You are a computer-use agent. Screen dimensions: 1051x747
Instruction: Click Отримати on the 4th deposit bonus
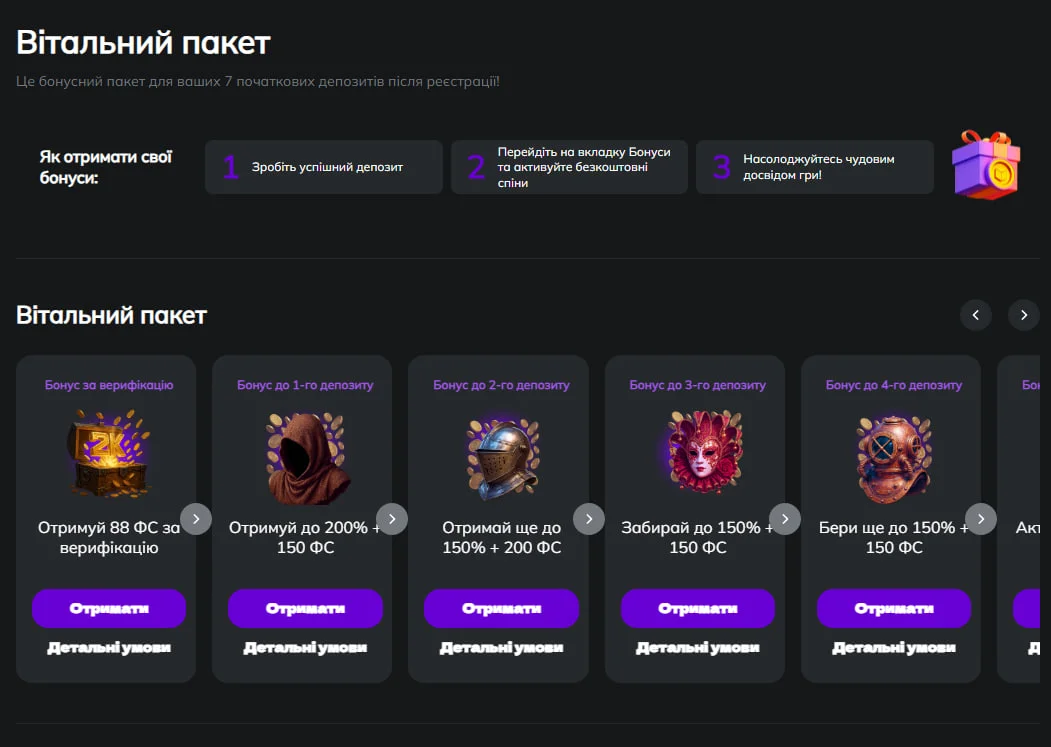(891, 608)
